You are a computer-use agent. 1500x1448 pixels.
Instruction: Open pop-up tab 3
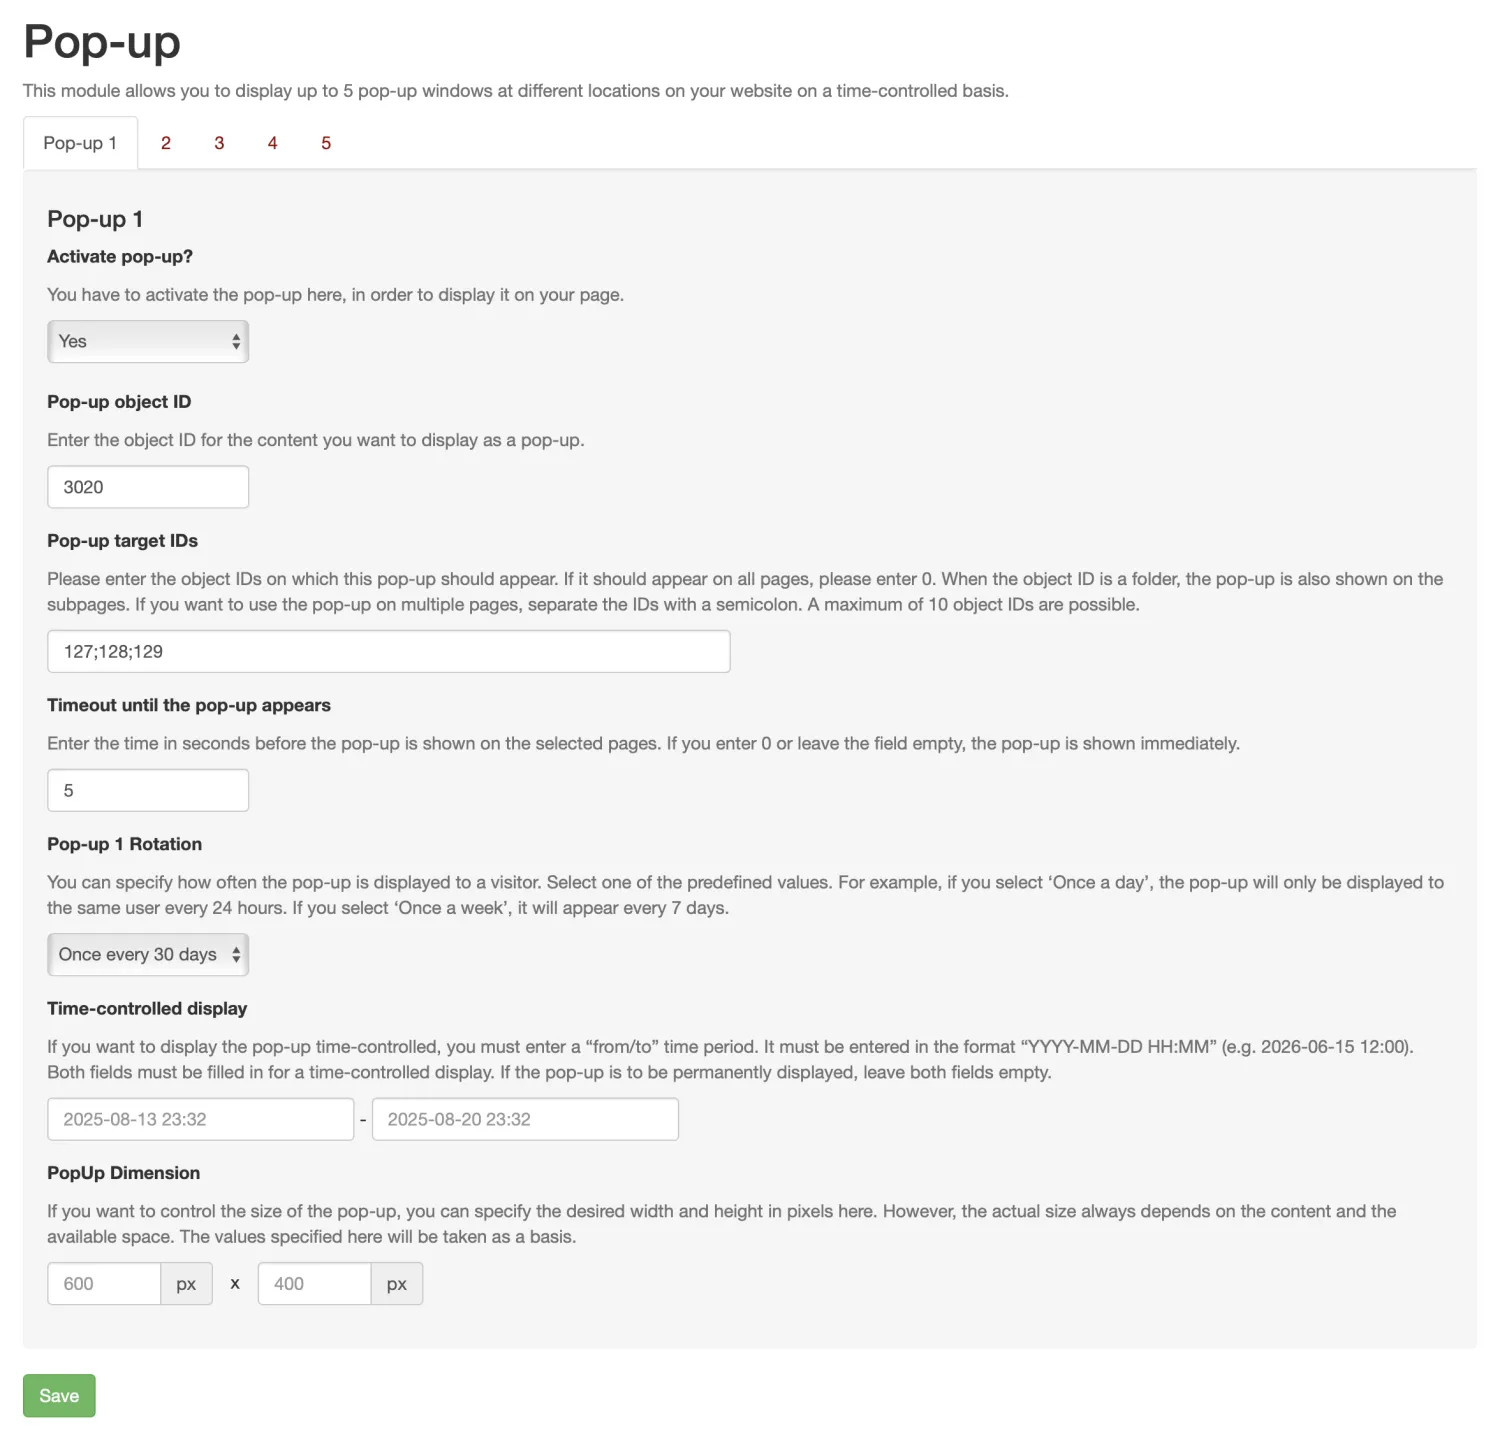pos(219,143)
